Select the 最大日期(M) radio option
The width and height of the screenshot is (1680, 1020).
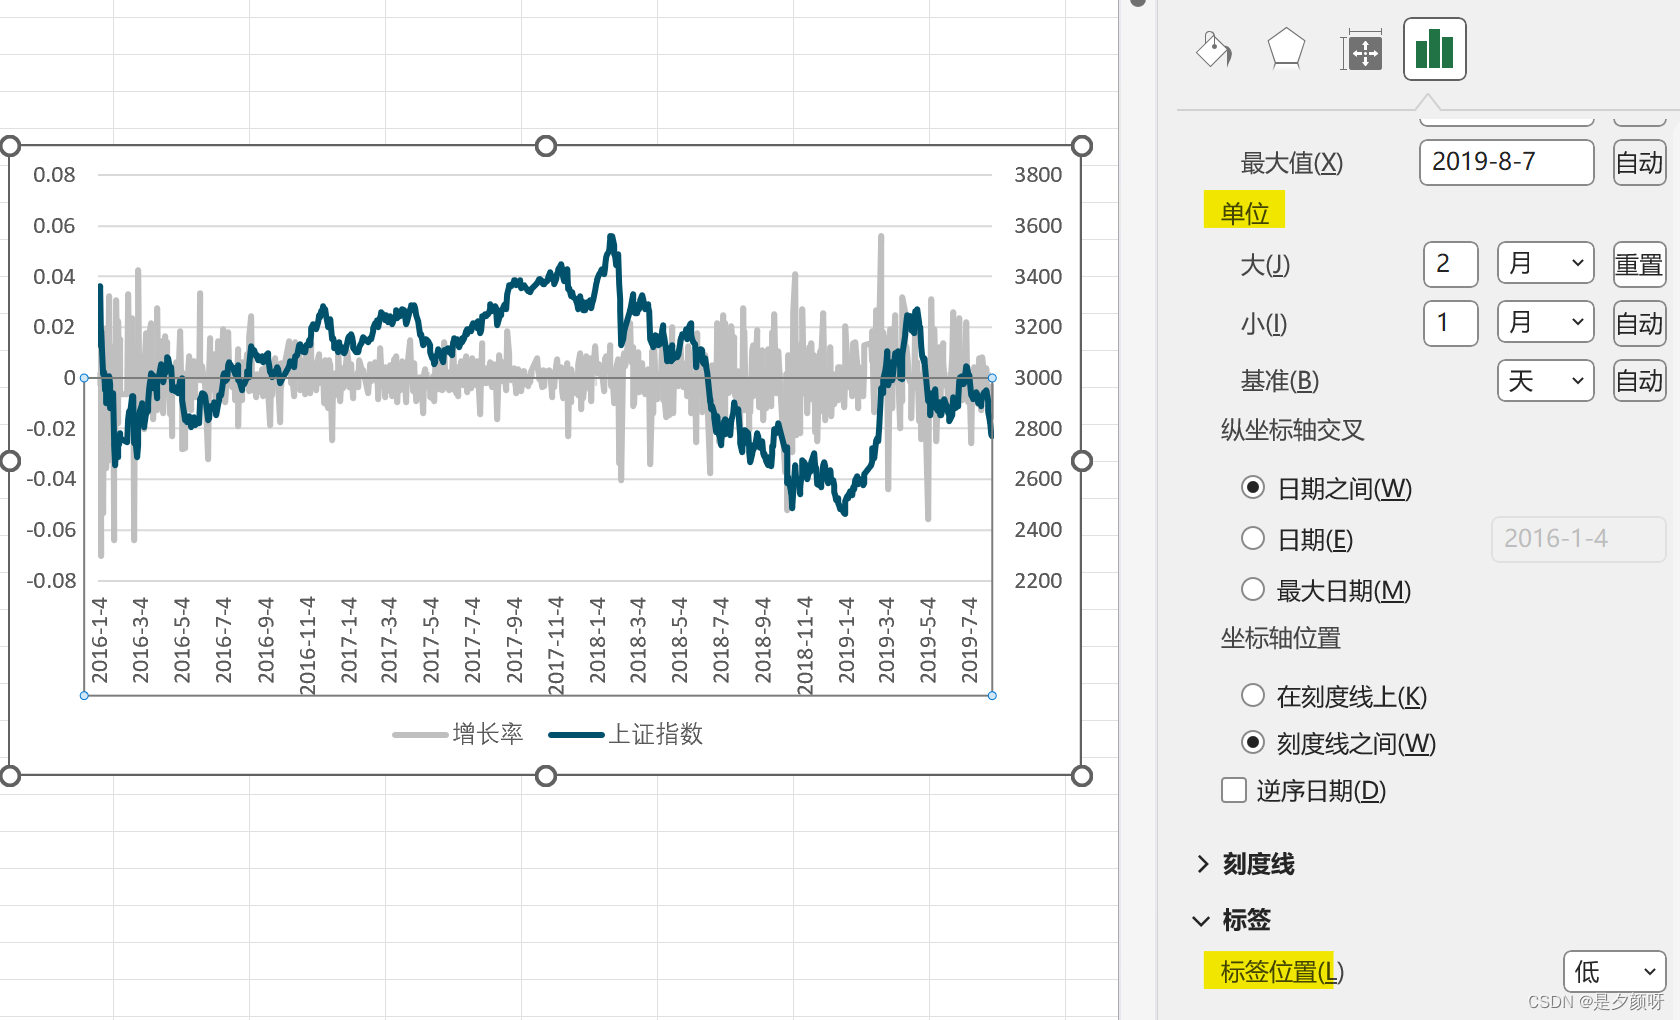[x=1253, y=590]
